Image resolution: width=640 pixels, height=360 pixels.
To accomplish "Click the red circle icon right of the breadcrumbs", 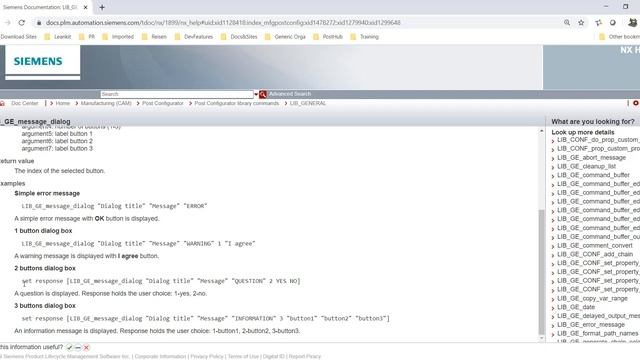I will tap(636, 103).
